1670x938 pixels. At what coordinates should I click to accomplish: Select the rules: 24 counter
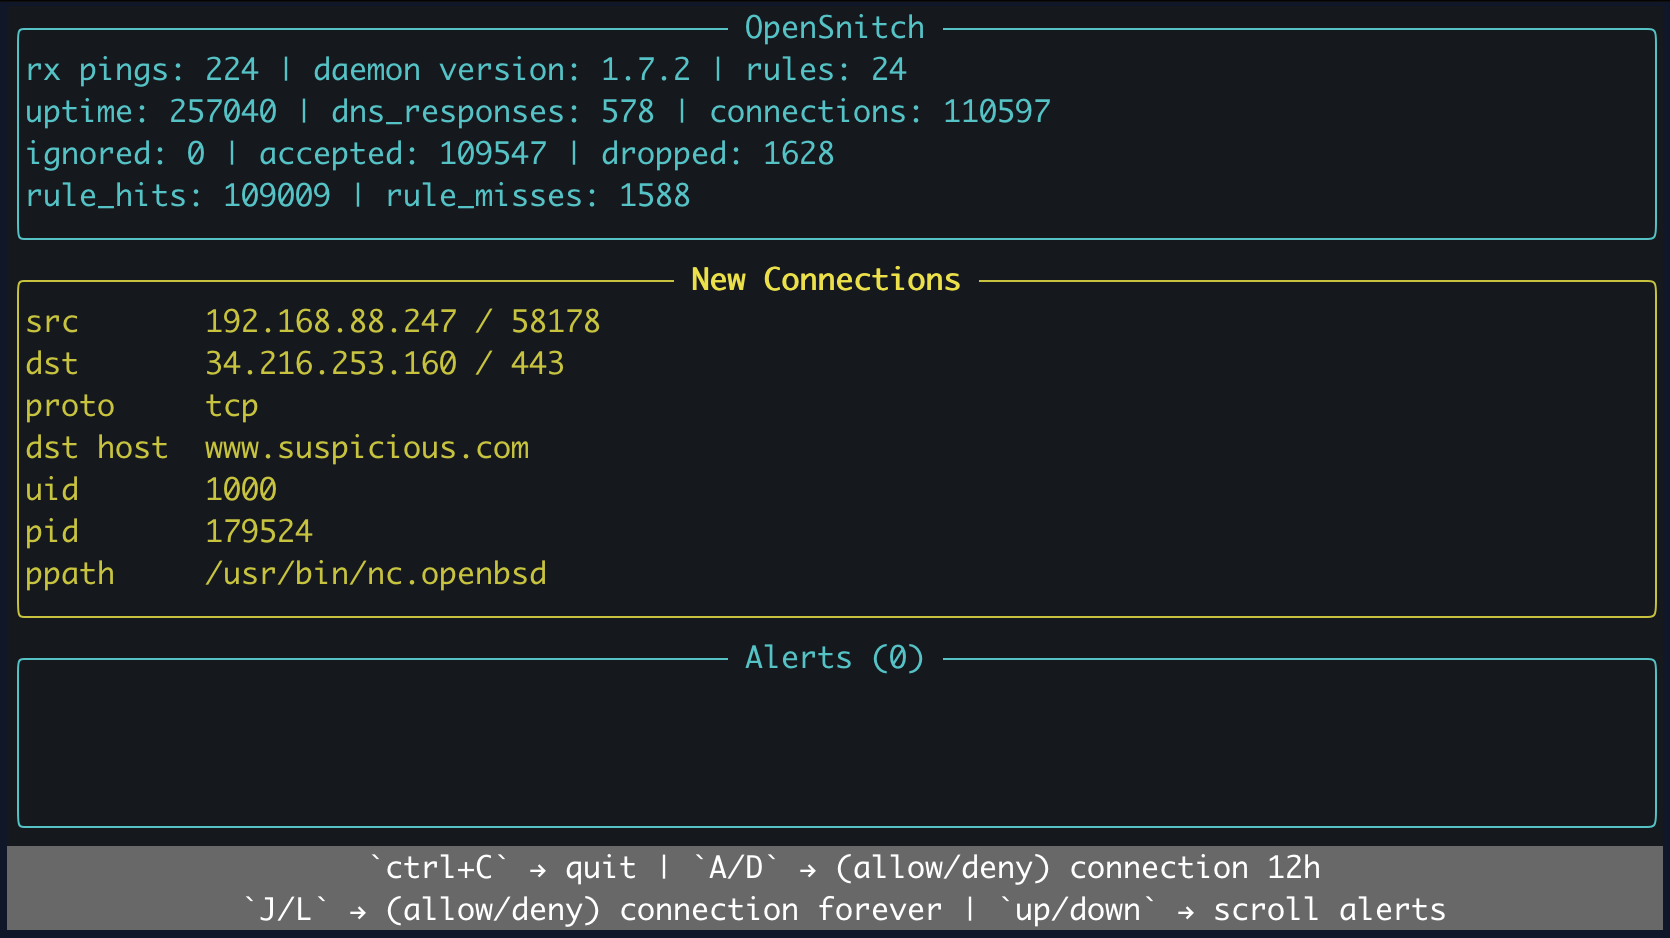(824, 69)
